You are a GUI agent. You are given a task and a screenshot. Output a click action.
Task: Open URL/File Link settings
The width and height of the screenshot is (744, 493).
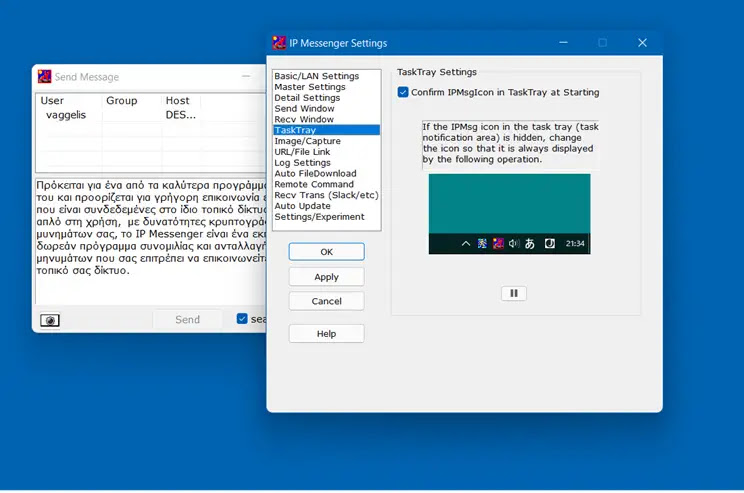326,152
